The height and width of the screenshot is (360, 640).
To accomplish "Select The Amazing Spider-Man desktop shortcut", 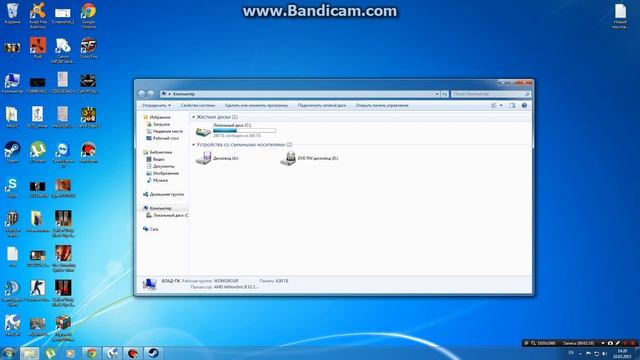I will point(63,258).
